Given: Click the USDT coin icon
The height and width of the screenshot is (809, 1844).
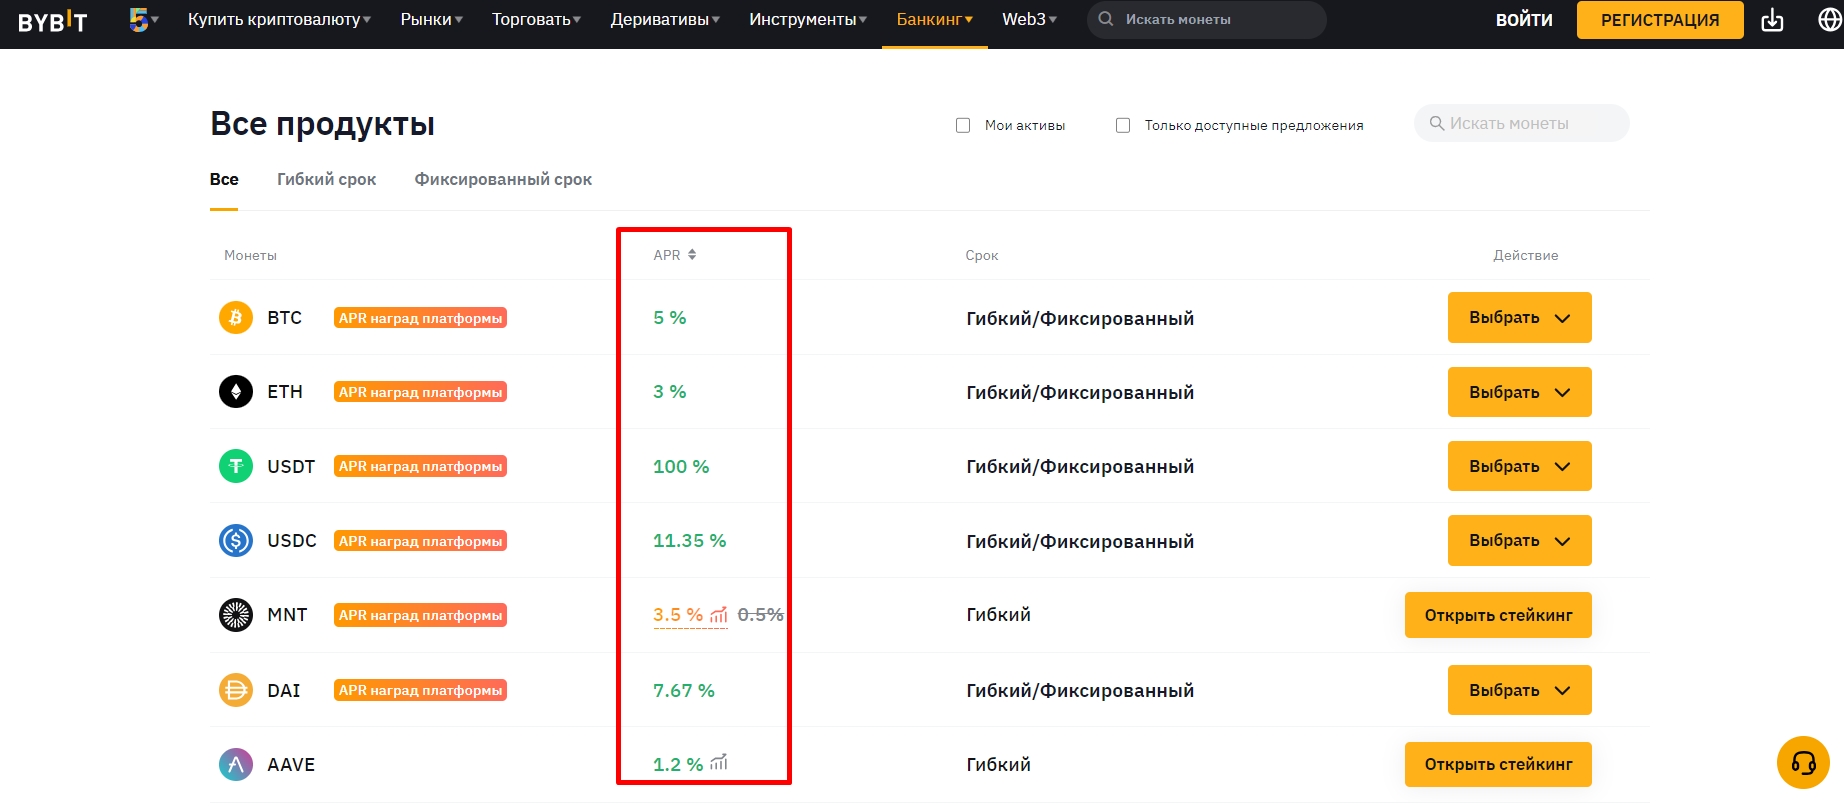Looking at the screenshot, I should 236,466.
